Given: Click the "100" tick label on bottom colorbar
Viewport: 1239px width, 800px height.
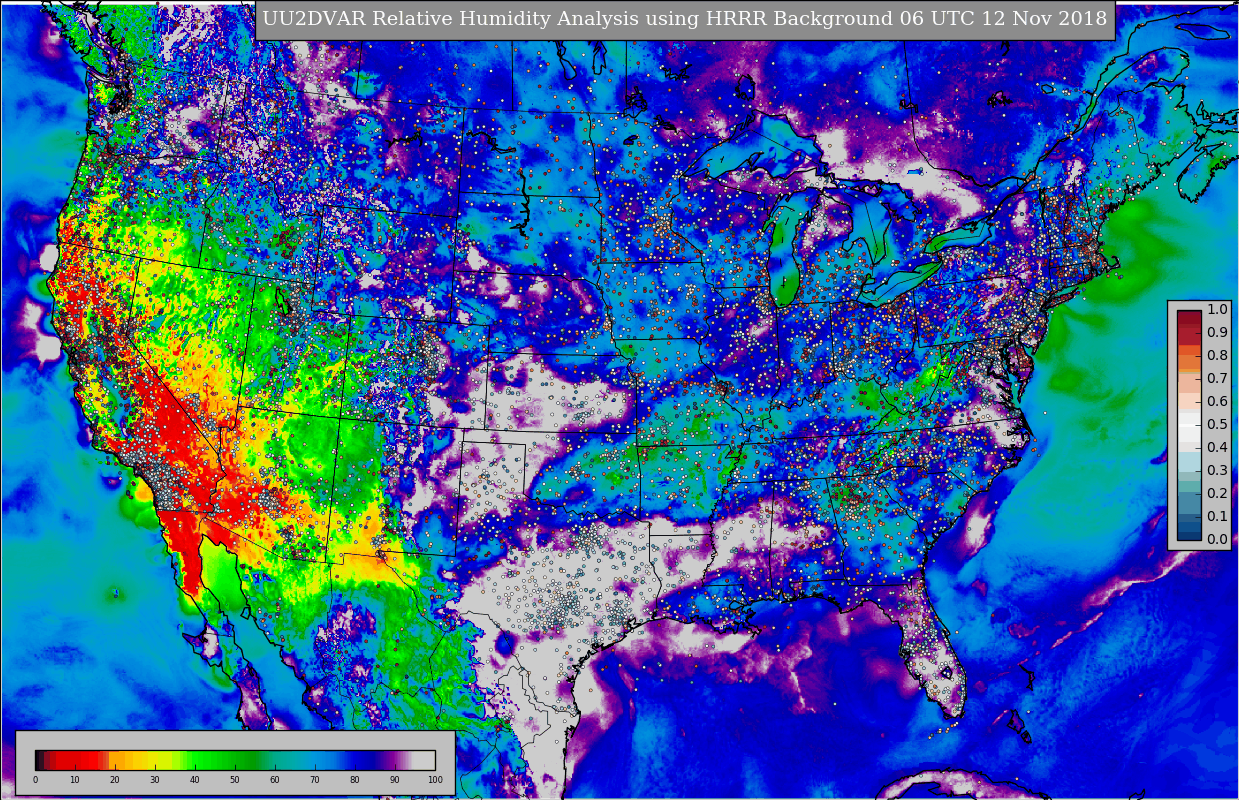Looking at the screenshot, I should [x=435, y=779].
